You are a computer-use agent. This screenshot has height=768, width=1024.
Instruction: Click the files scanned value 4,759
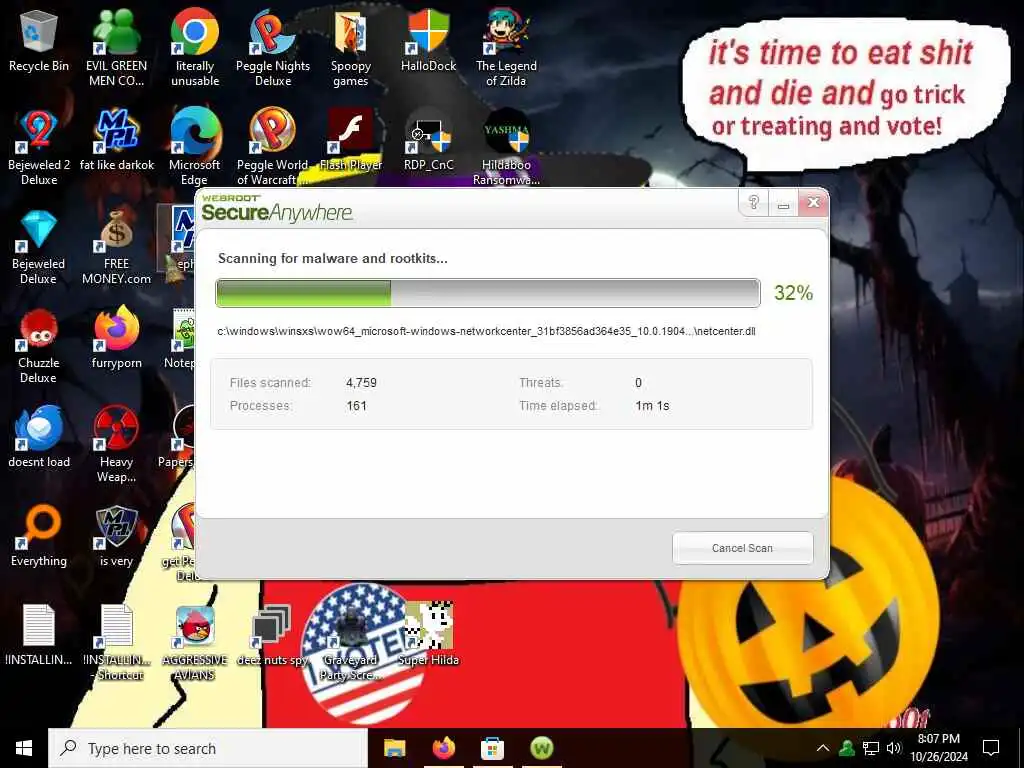pyautogui.click(x=361, y=383)
